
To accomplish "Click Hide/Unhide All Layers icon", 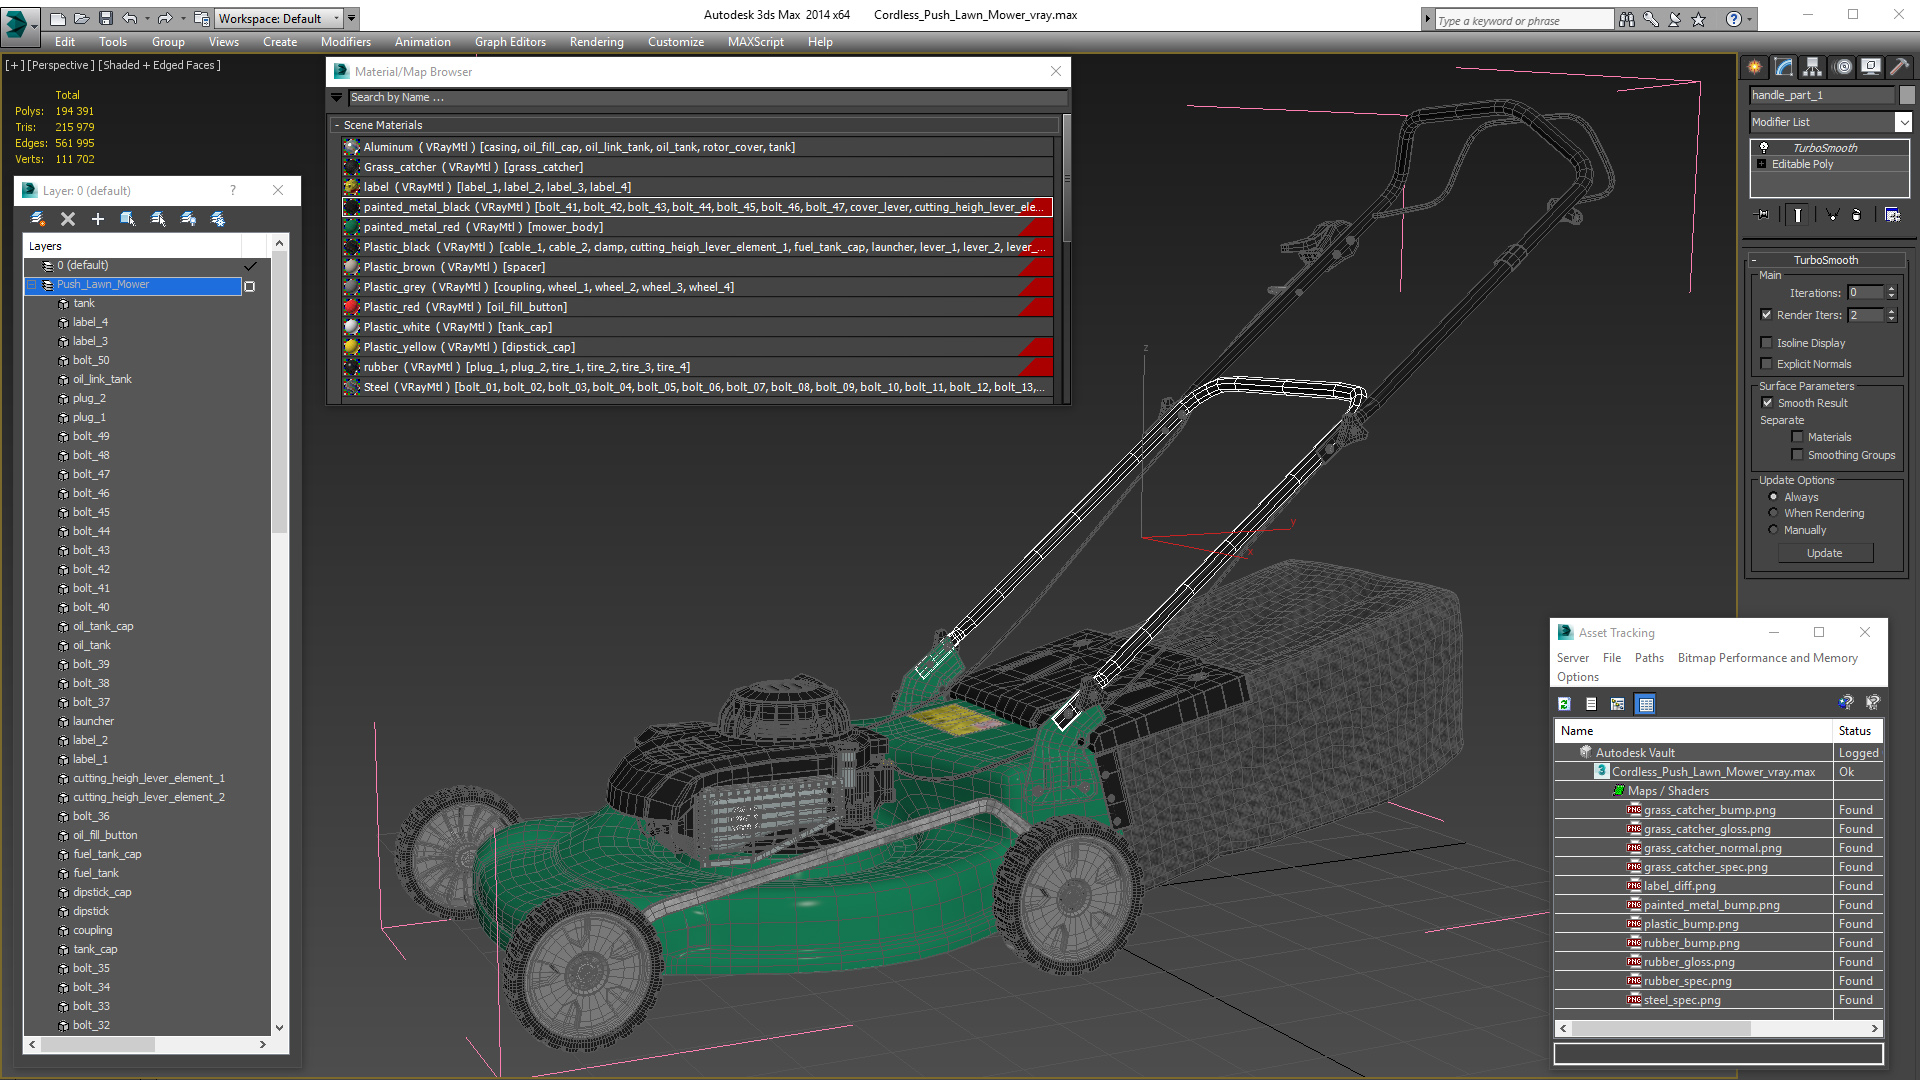I will click(x=188, y=219).
